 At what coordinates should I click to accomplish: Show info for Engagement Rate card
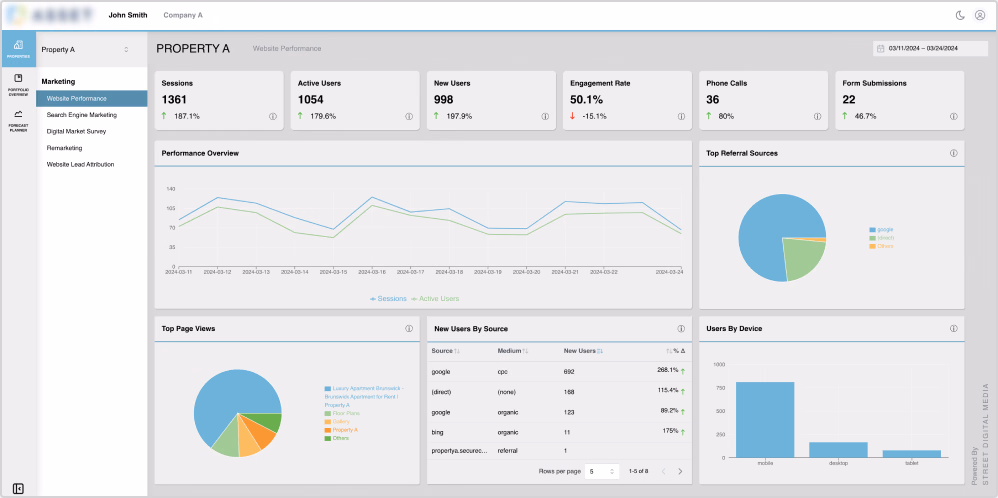point(681,117)
